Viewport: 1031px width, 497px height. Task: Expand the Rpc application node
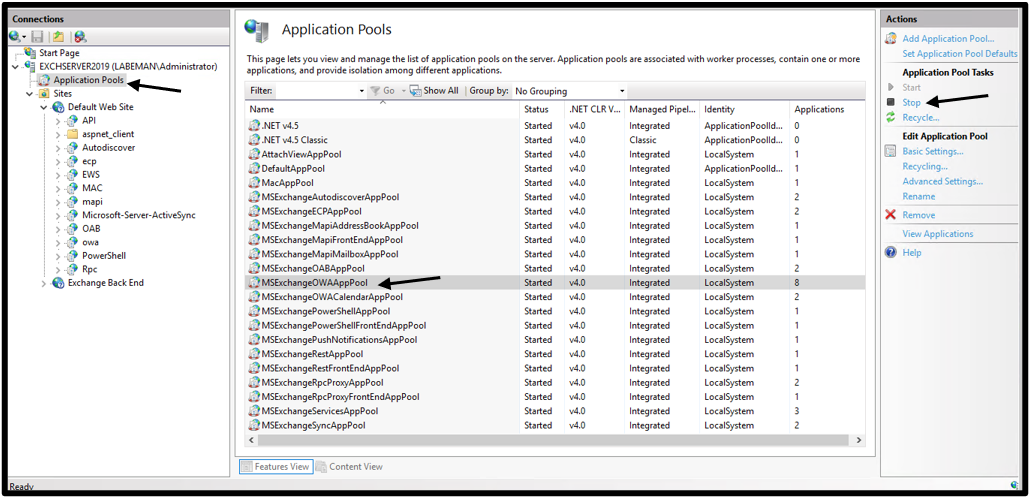pyautogui.click(x=58, y=269)
